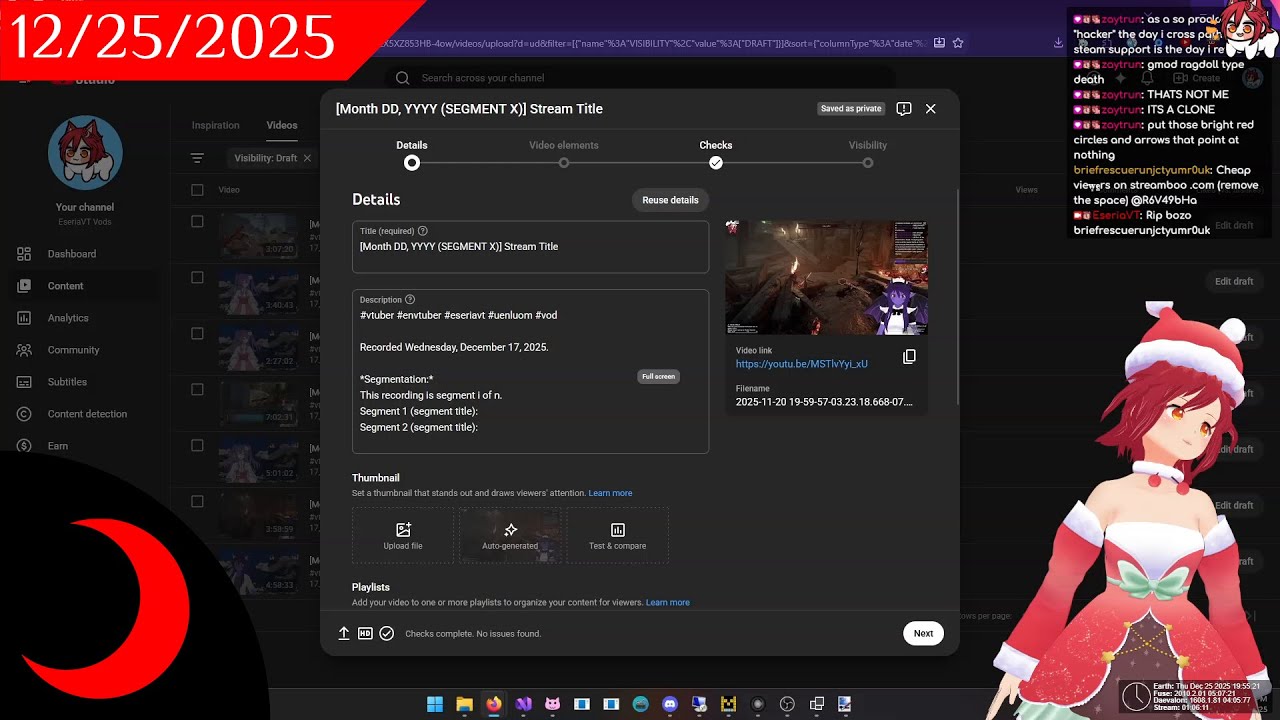Viewport: 1280px width, 720px height.
Task: Switch to the Videos tab
Action: (x=282, y=125)
